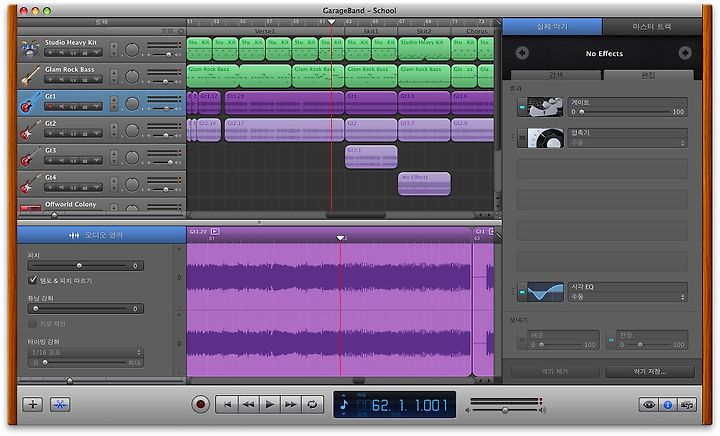Click the Gt4 track guitar icon
This screenshot has height=436, width=720.
point(30,184)
